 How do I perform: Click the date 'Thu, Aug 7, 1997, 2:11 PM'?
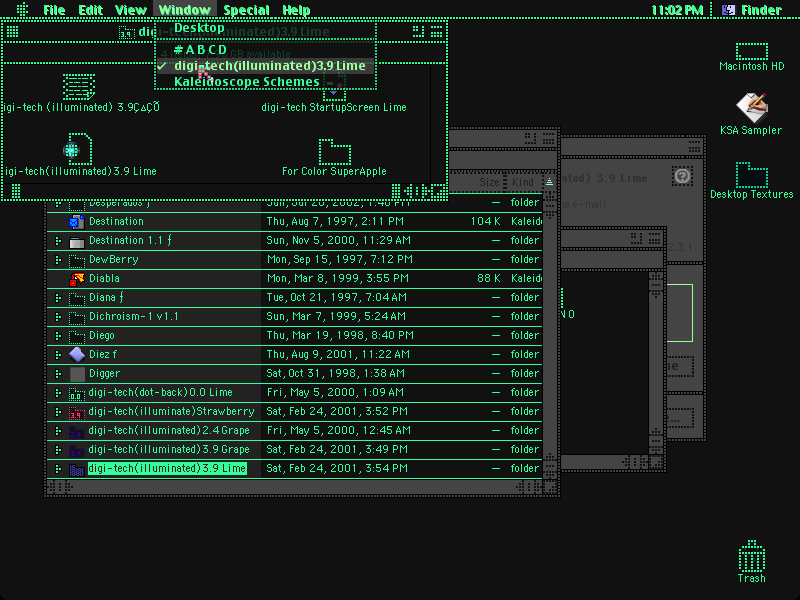coord(335,221)
